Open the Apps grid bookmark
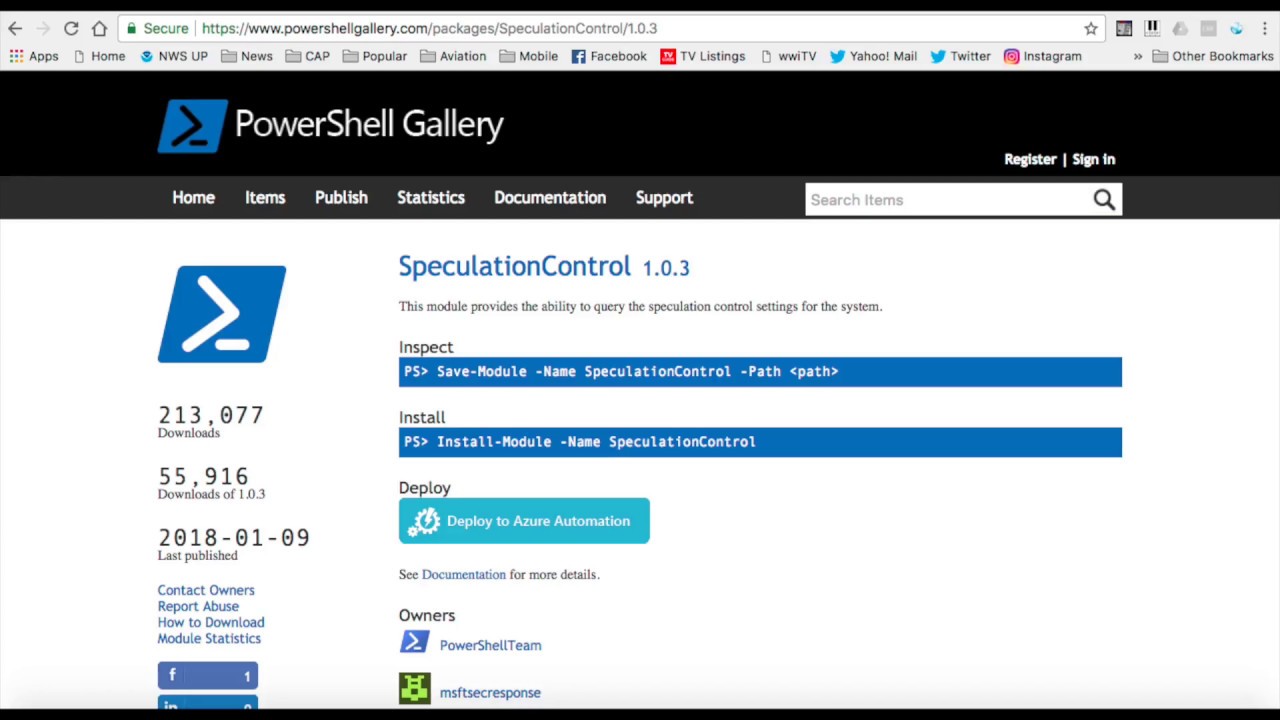This screenshot has width=1280, height=720. coord(34,56)
